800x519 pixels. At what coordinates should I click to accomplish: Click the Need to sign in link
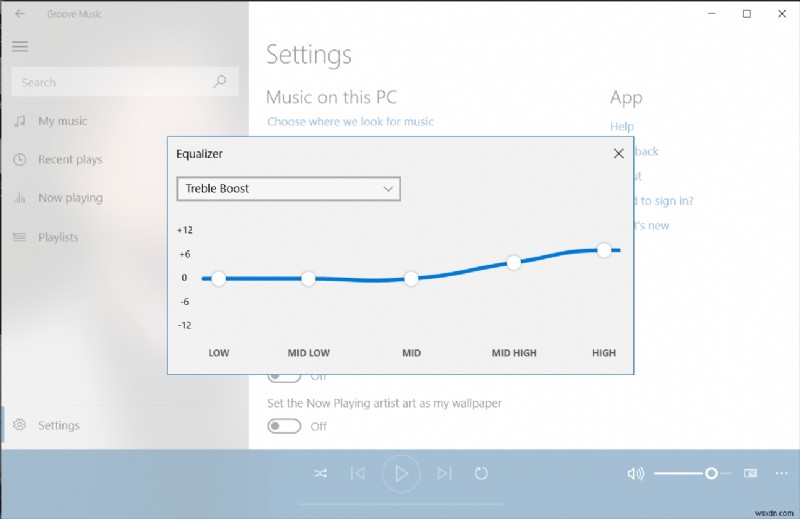coord(663,201)
